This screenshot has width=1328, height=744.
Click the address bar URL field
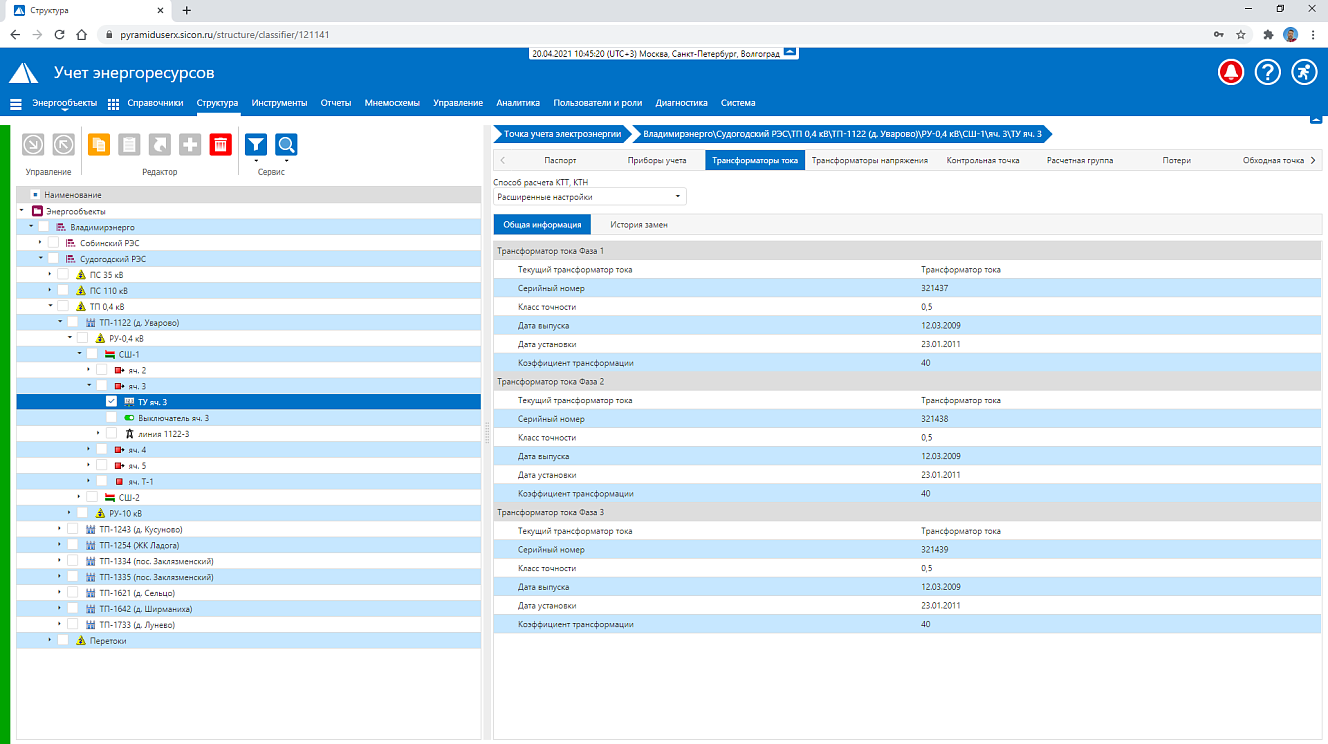point(660,34)
